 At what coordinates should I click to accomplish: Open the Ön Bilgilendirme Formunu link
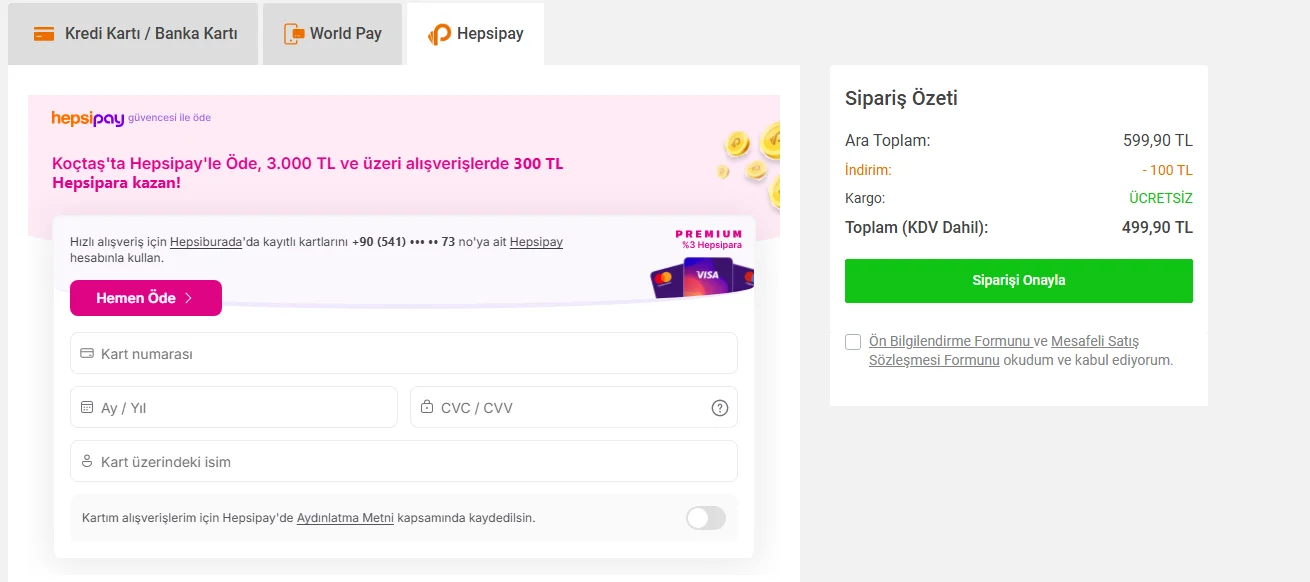(x=949, y=342)
